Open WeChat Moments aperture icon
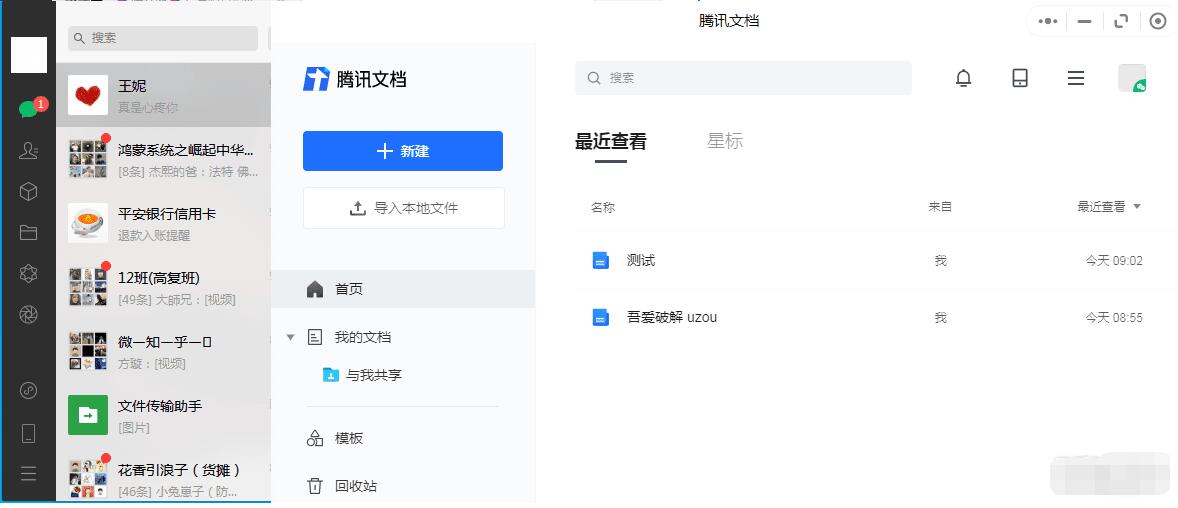Viewport: 1178px width, 508px height. click(x=29, y=314)
